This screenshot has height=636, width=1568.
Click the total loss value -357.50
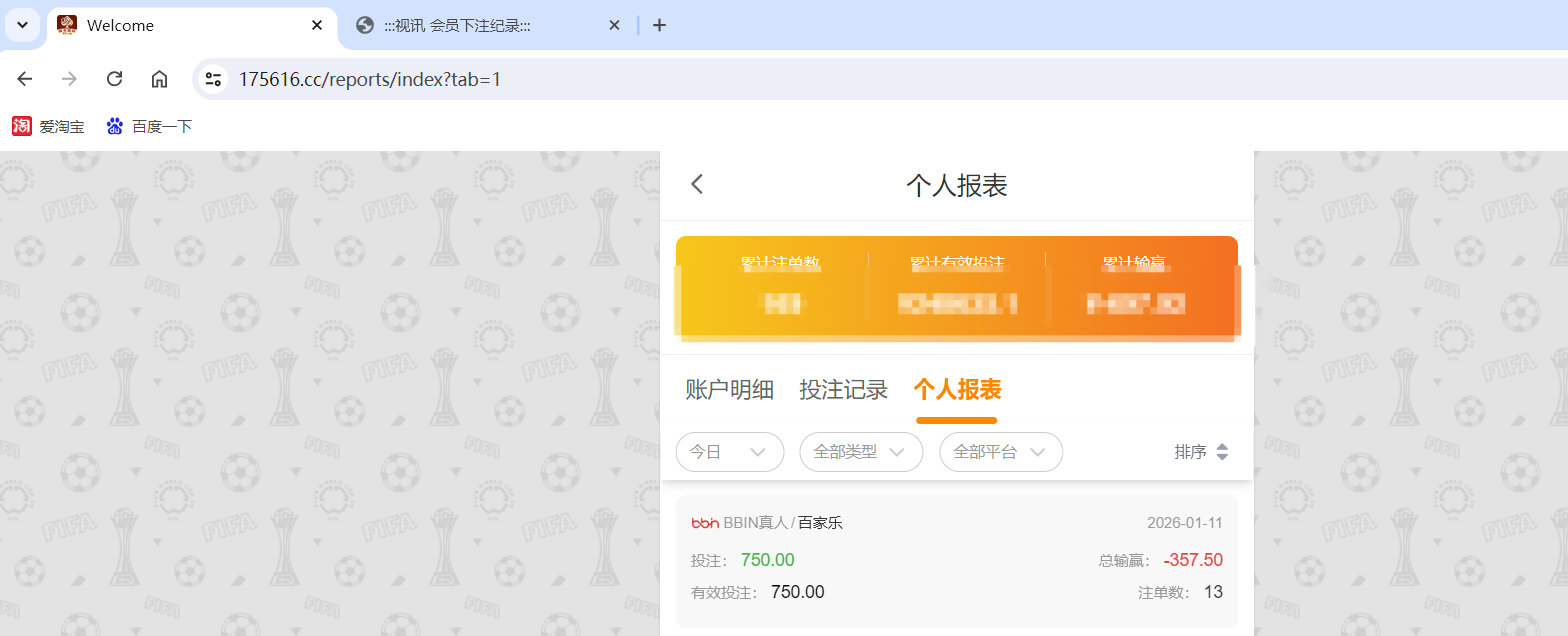pos(1193,560)
